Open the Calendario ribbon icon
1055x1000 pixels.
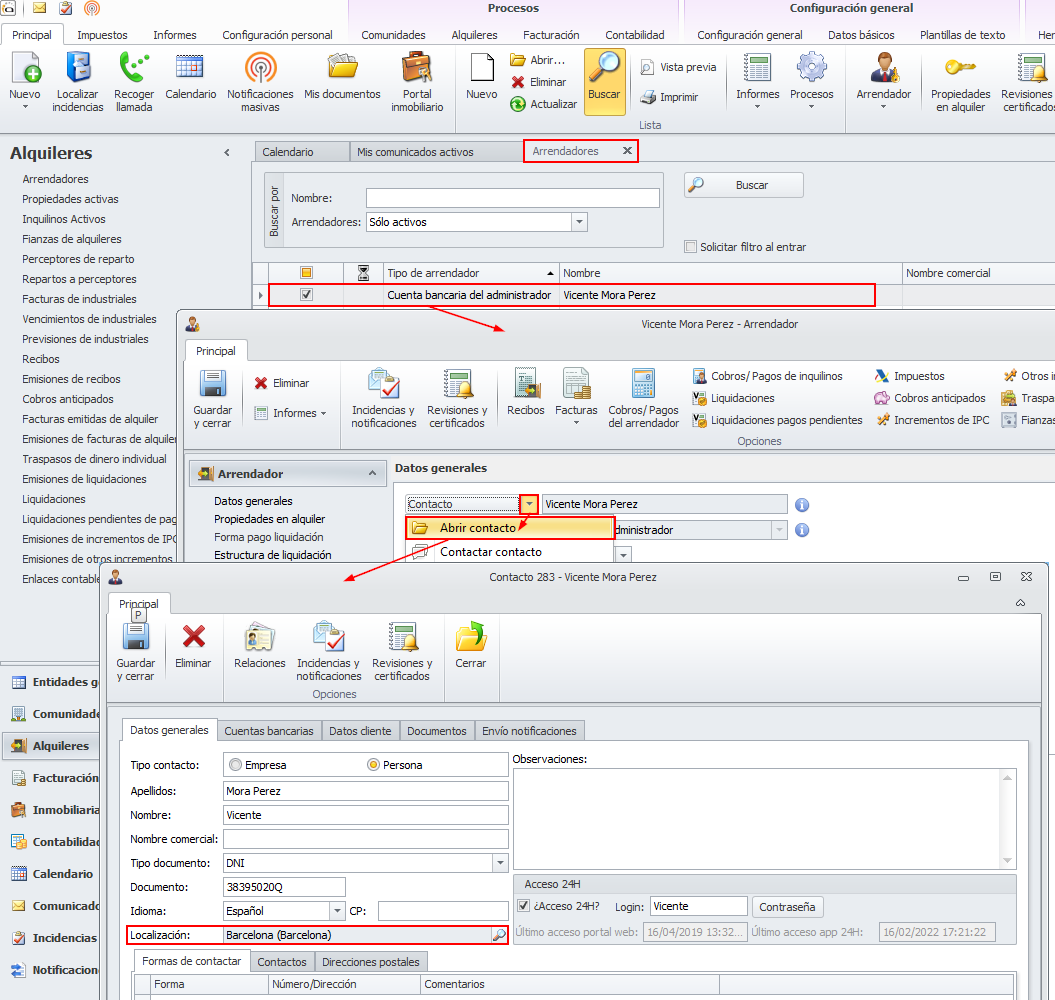pos(190,75)
